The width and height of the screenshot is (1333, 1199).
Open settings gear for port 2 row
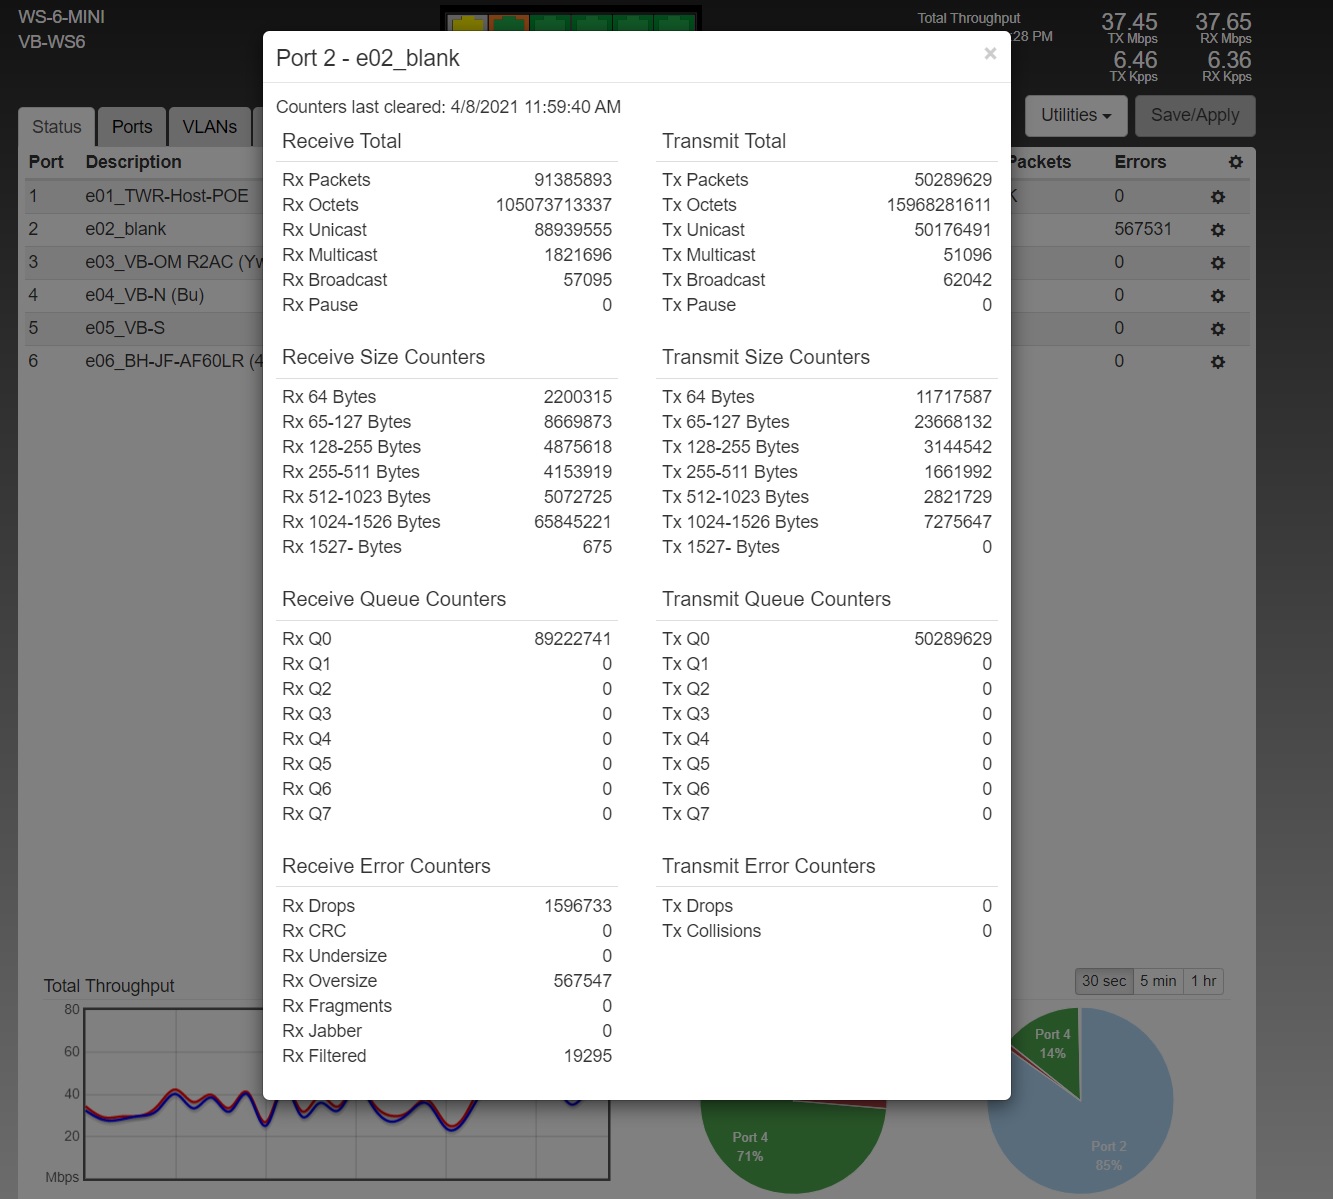pyautogui.click(x=1217, y=230)
